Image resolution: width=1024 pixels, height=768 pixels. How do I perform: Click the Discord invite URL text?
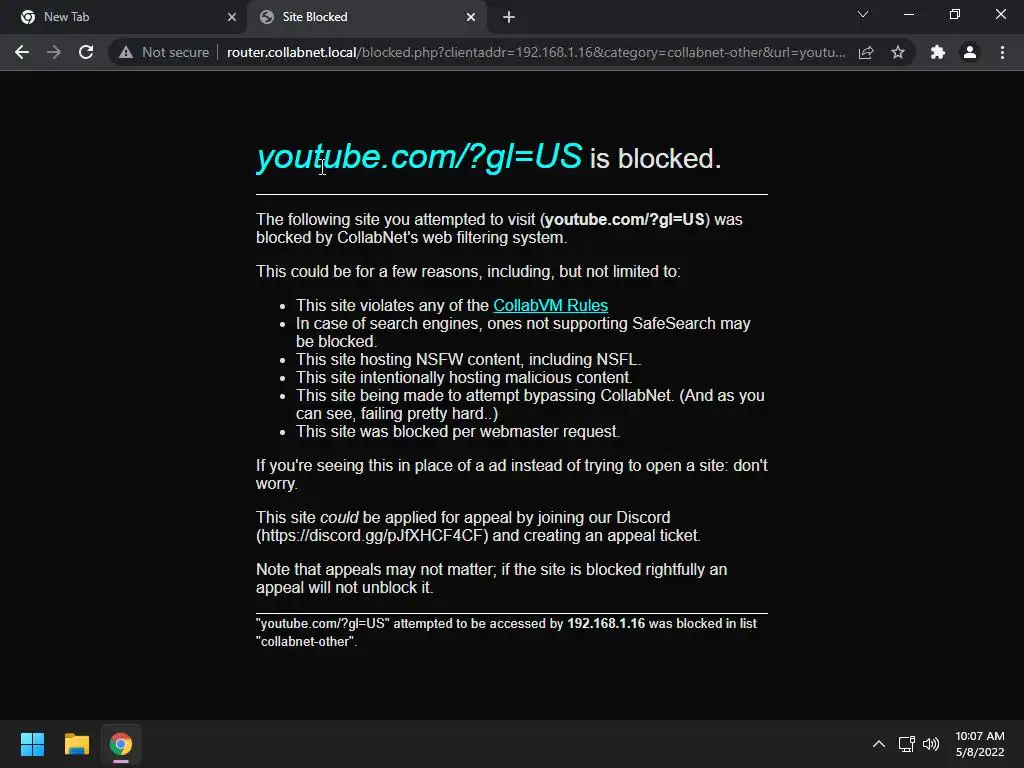(x=372, y=536)
